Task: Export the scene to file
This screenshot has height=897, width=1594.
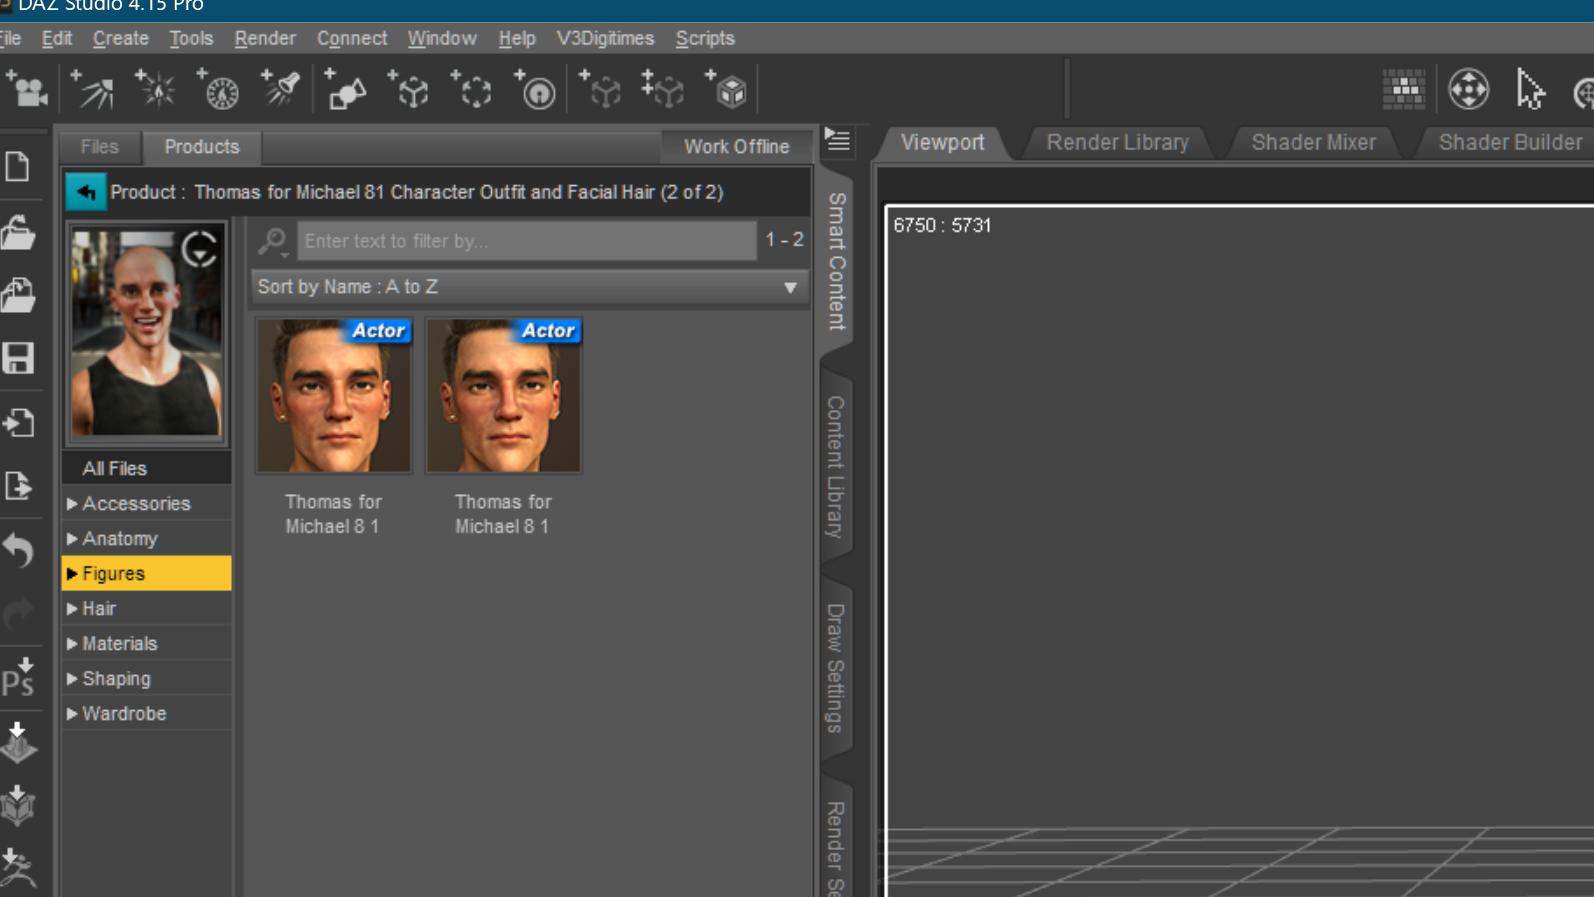Action: [x=18, y=486]
